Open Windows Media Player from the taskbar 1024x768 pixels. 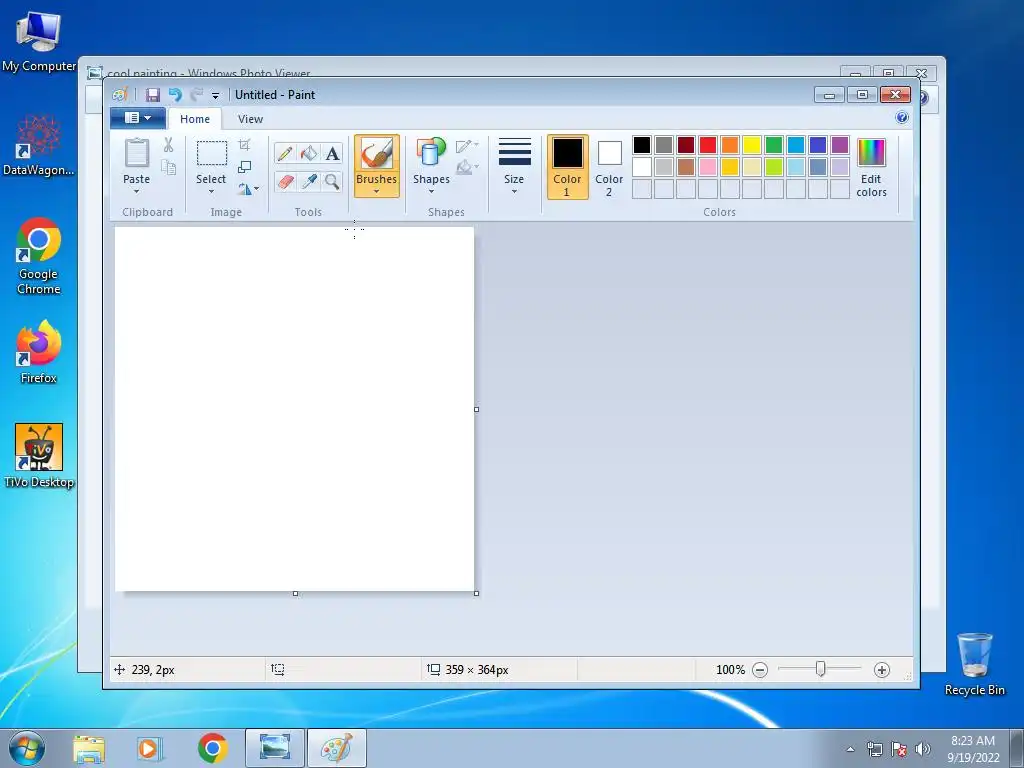tap(150, 748)
